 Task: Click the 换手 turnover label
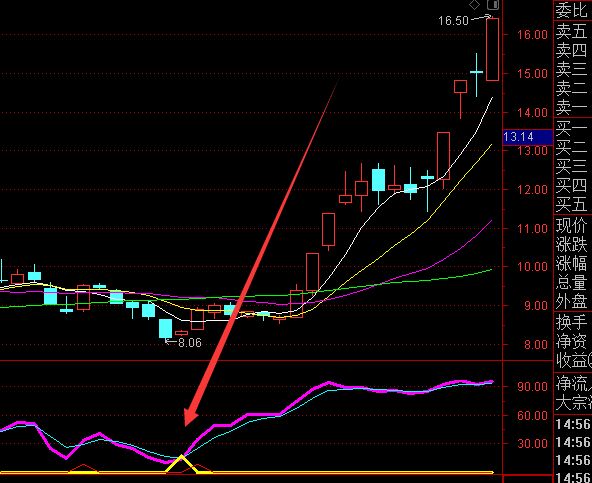(572, 323)
